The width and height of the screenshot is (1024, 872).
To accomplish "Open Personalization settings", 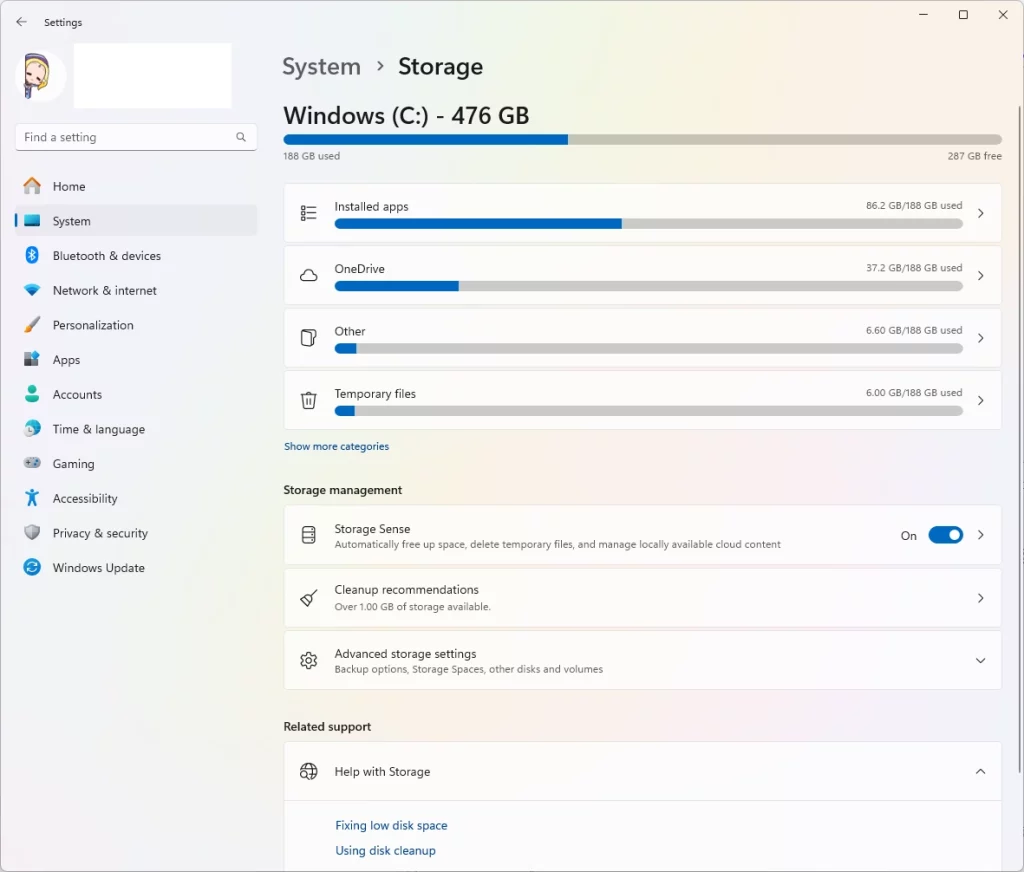I will 136,325.
